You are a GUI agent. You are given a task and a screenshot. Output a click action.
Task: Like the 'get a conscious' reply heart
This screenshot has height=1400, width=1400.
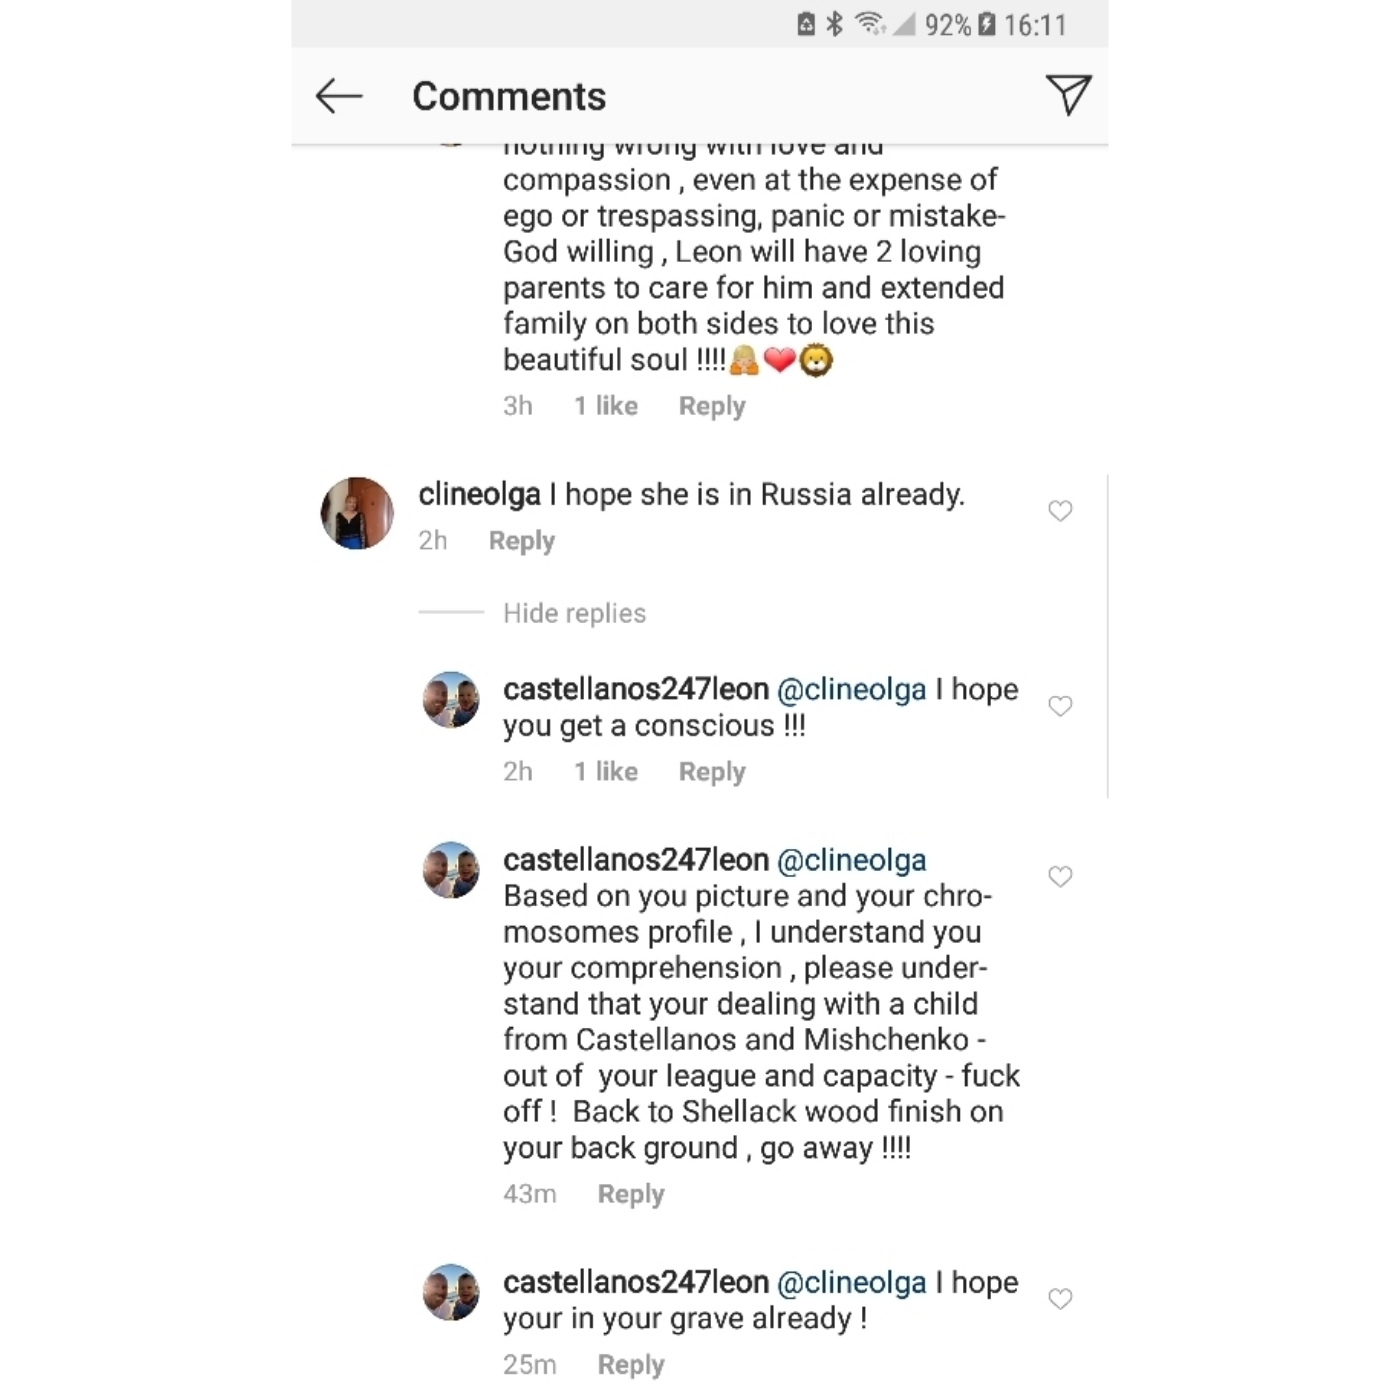[1060, 706]
